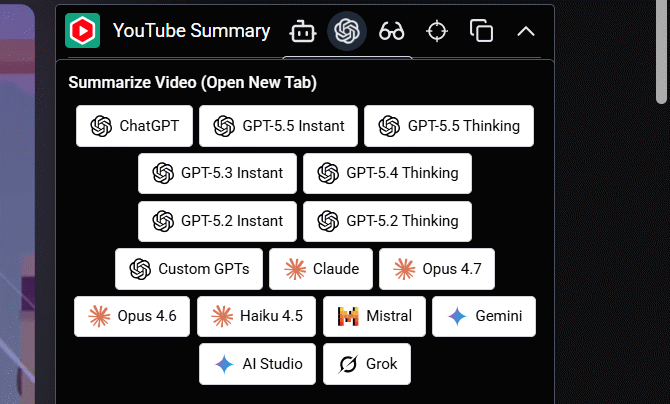Click the Summarize Video (Open New Tab) heading
This screenshot has height=404, width=670.
pos(192,83)
